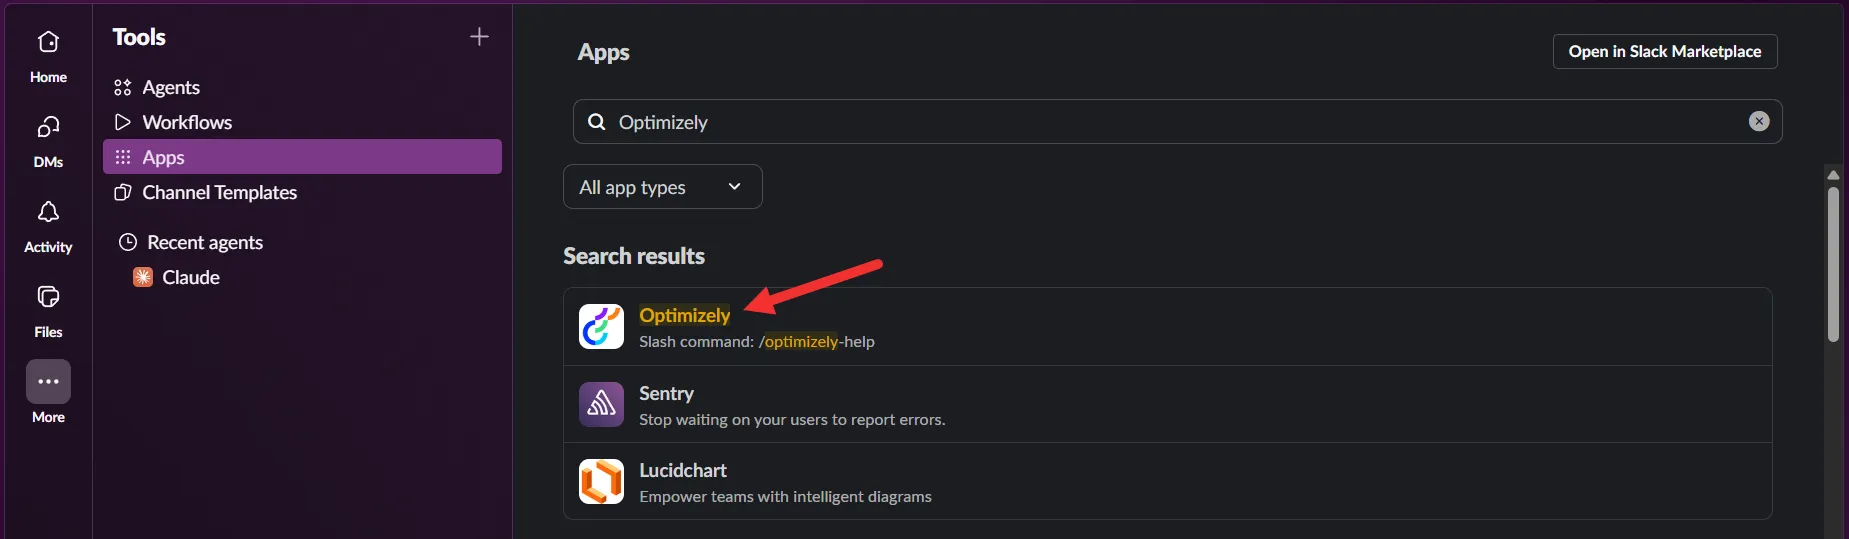This screenshot has width=1849, height=539.
Task: Open the Activity bell icon
Action: [48, 212]
